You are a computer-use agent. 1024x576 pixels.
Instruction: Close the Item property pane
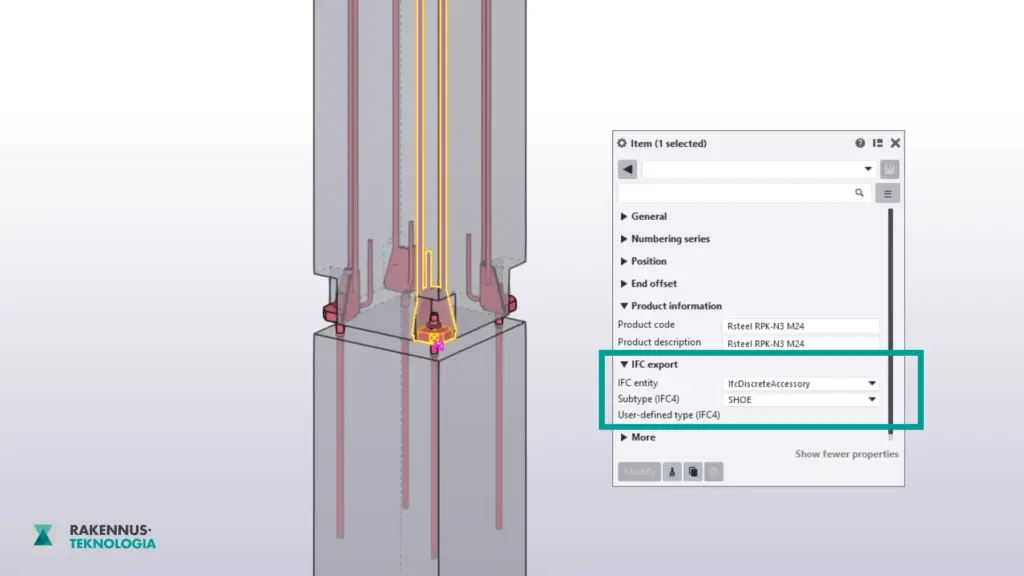pos(895,143)
